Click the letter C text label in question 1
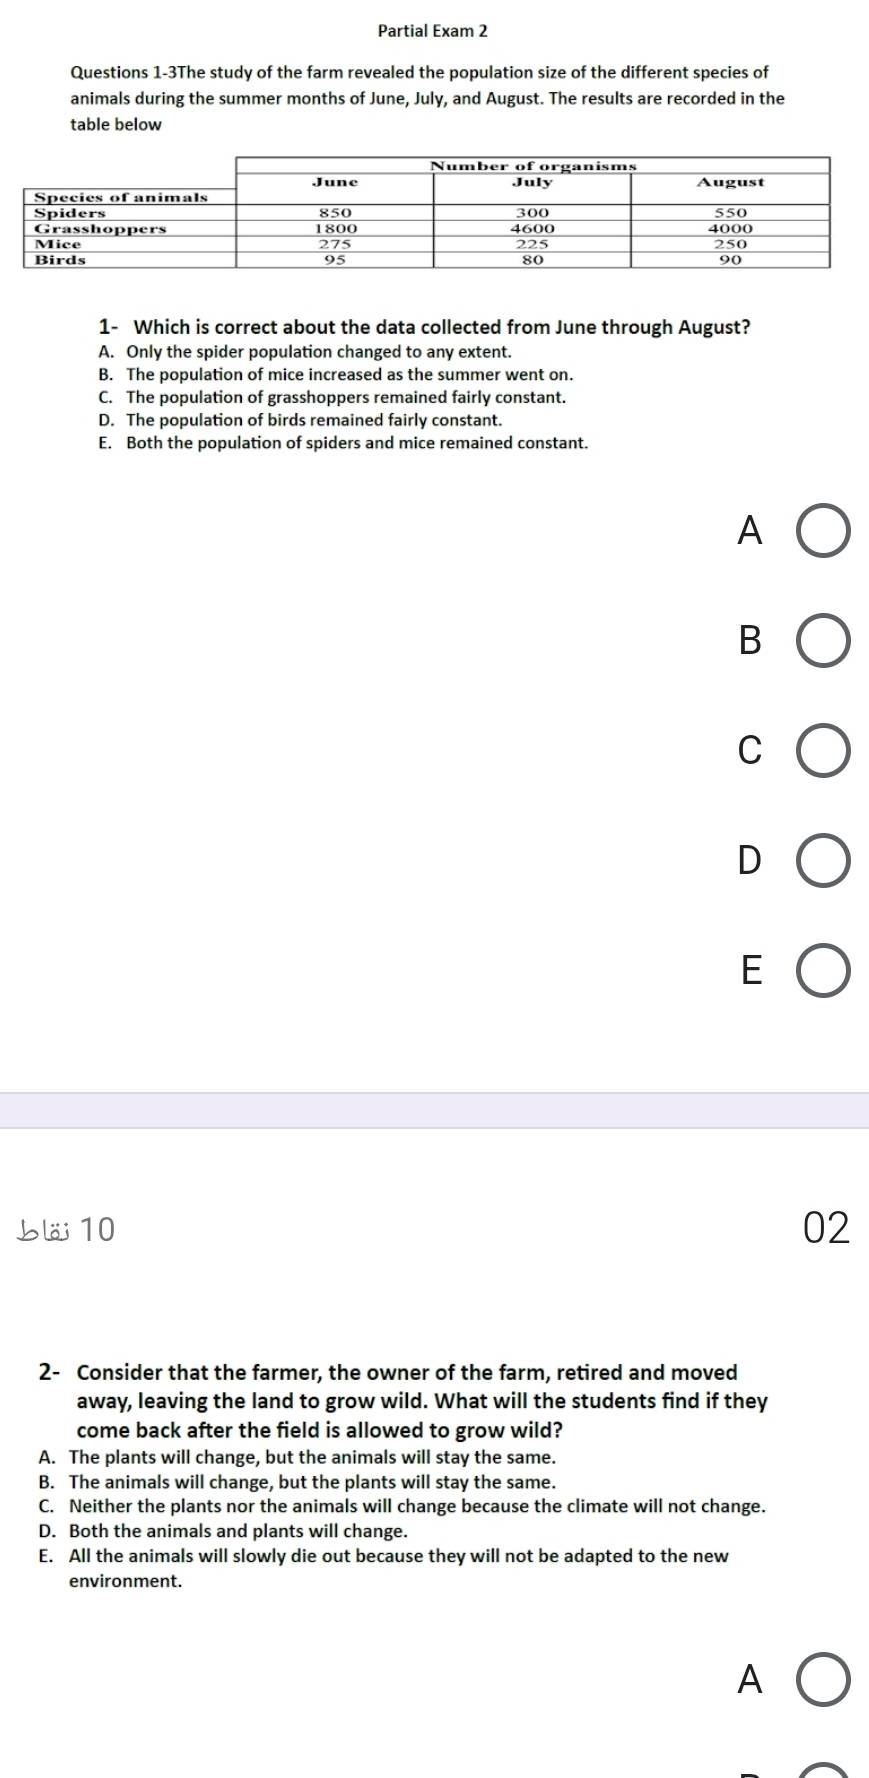Screen dimensions: 869x1778 pyautogui.click(x=750, y=751)
